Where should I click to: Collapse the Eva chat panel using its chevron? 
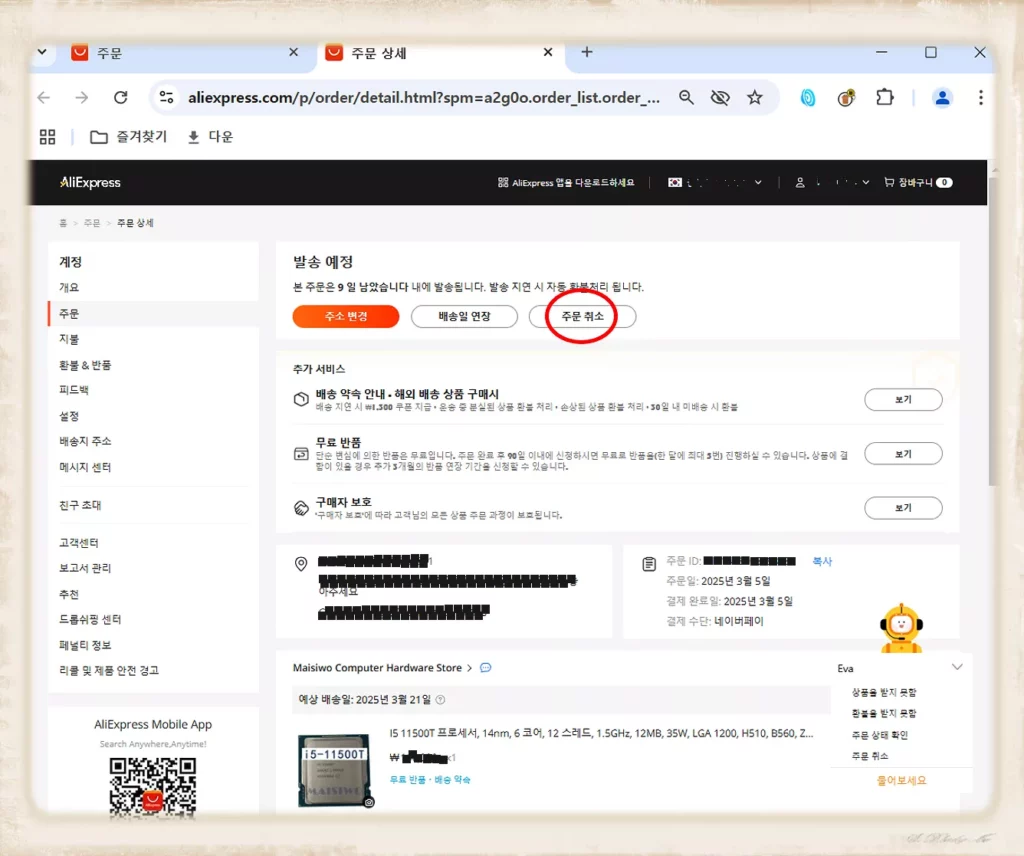point(957,667)
